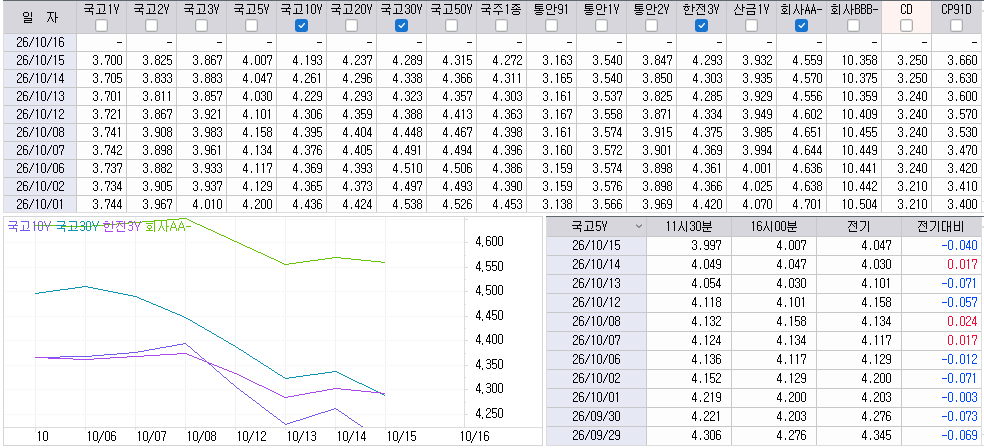Viewport: 984px width, 448px height.
Task: Select the 26/10/12 date in top table
Action: click(39, 115)
